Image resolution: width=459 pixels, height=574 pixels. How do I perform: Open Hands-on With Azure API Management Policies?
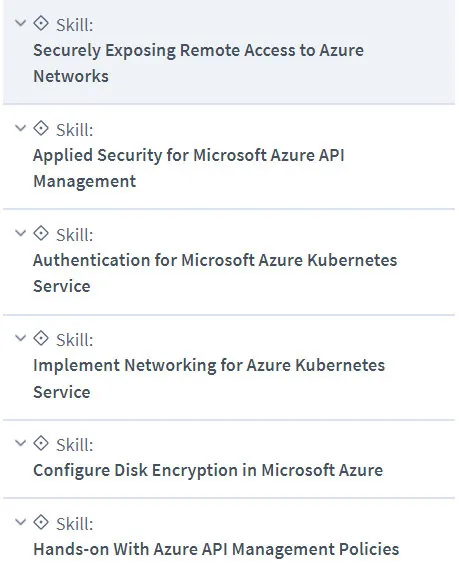[x=216, y=549]
